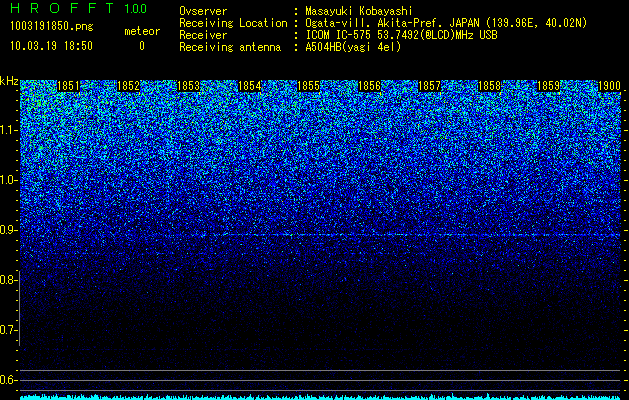Click the 0.6 frequency axis label
This screenshot has height=400, width=629.
click(8, 380)
